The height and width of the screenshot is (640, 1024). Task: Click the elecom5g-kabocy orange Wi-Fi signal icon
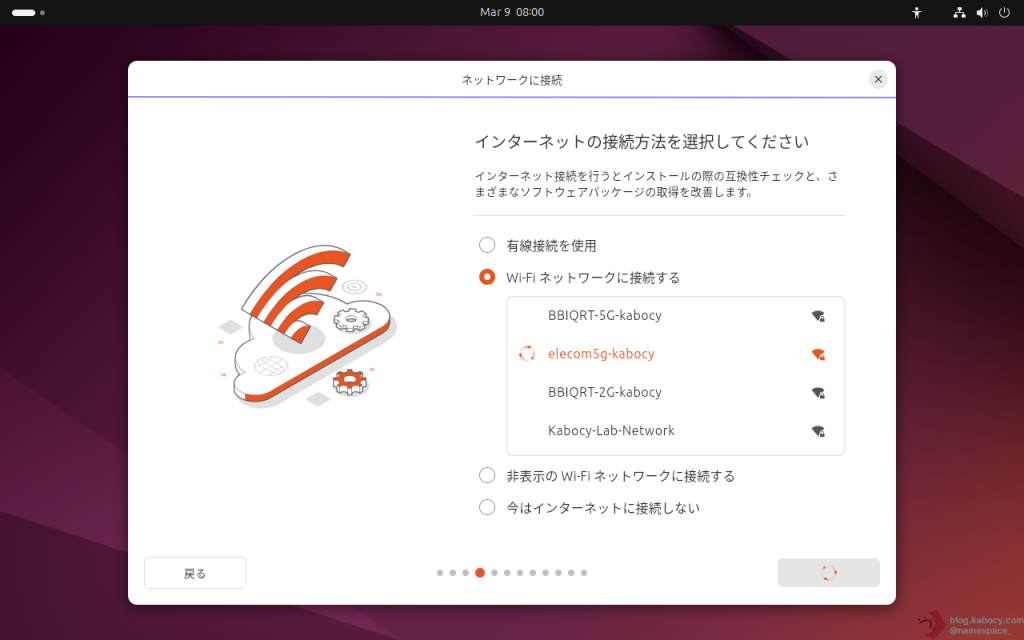click(818, 354)
